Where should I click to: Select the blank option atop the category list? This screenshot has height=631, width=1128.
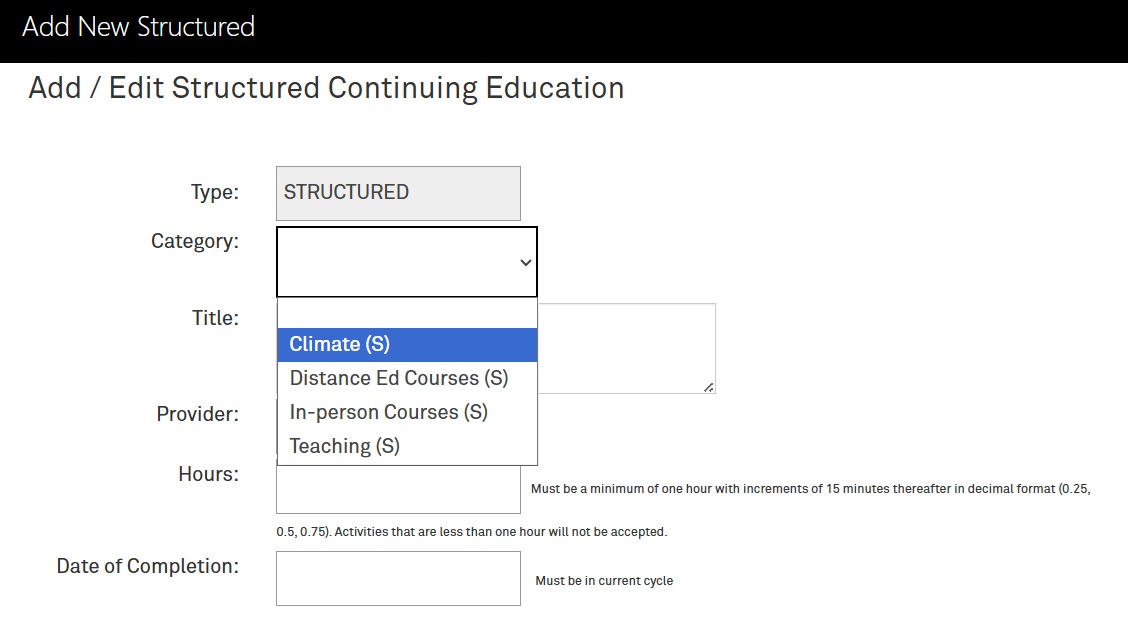click(407, 313)
